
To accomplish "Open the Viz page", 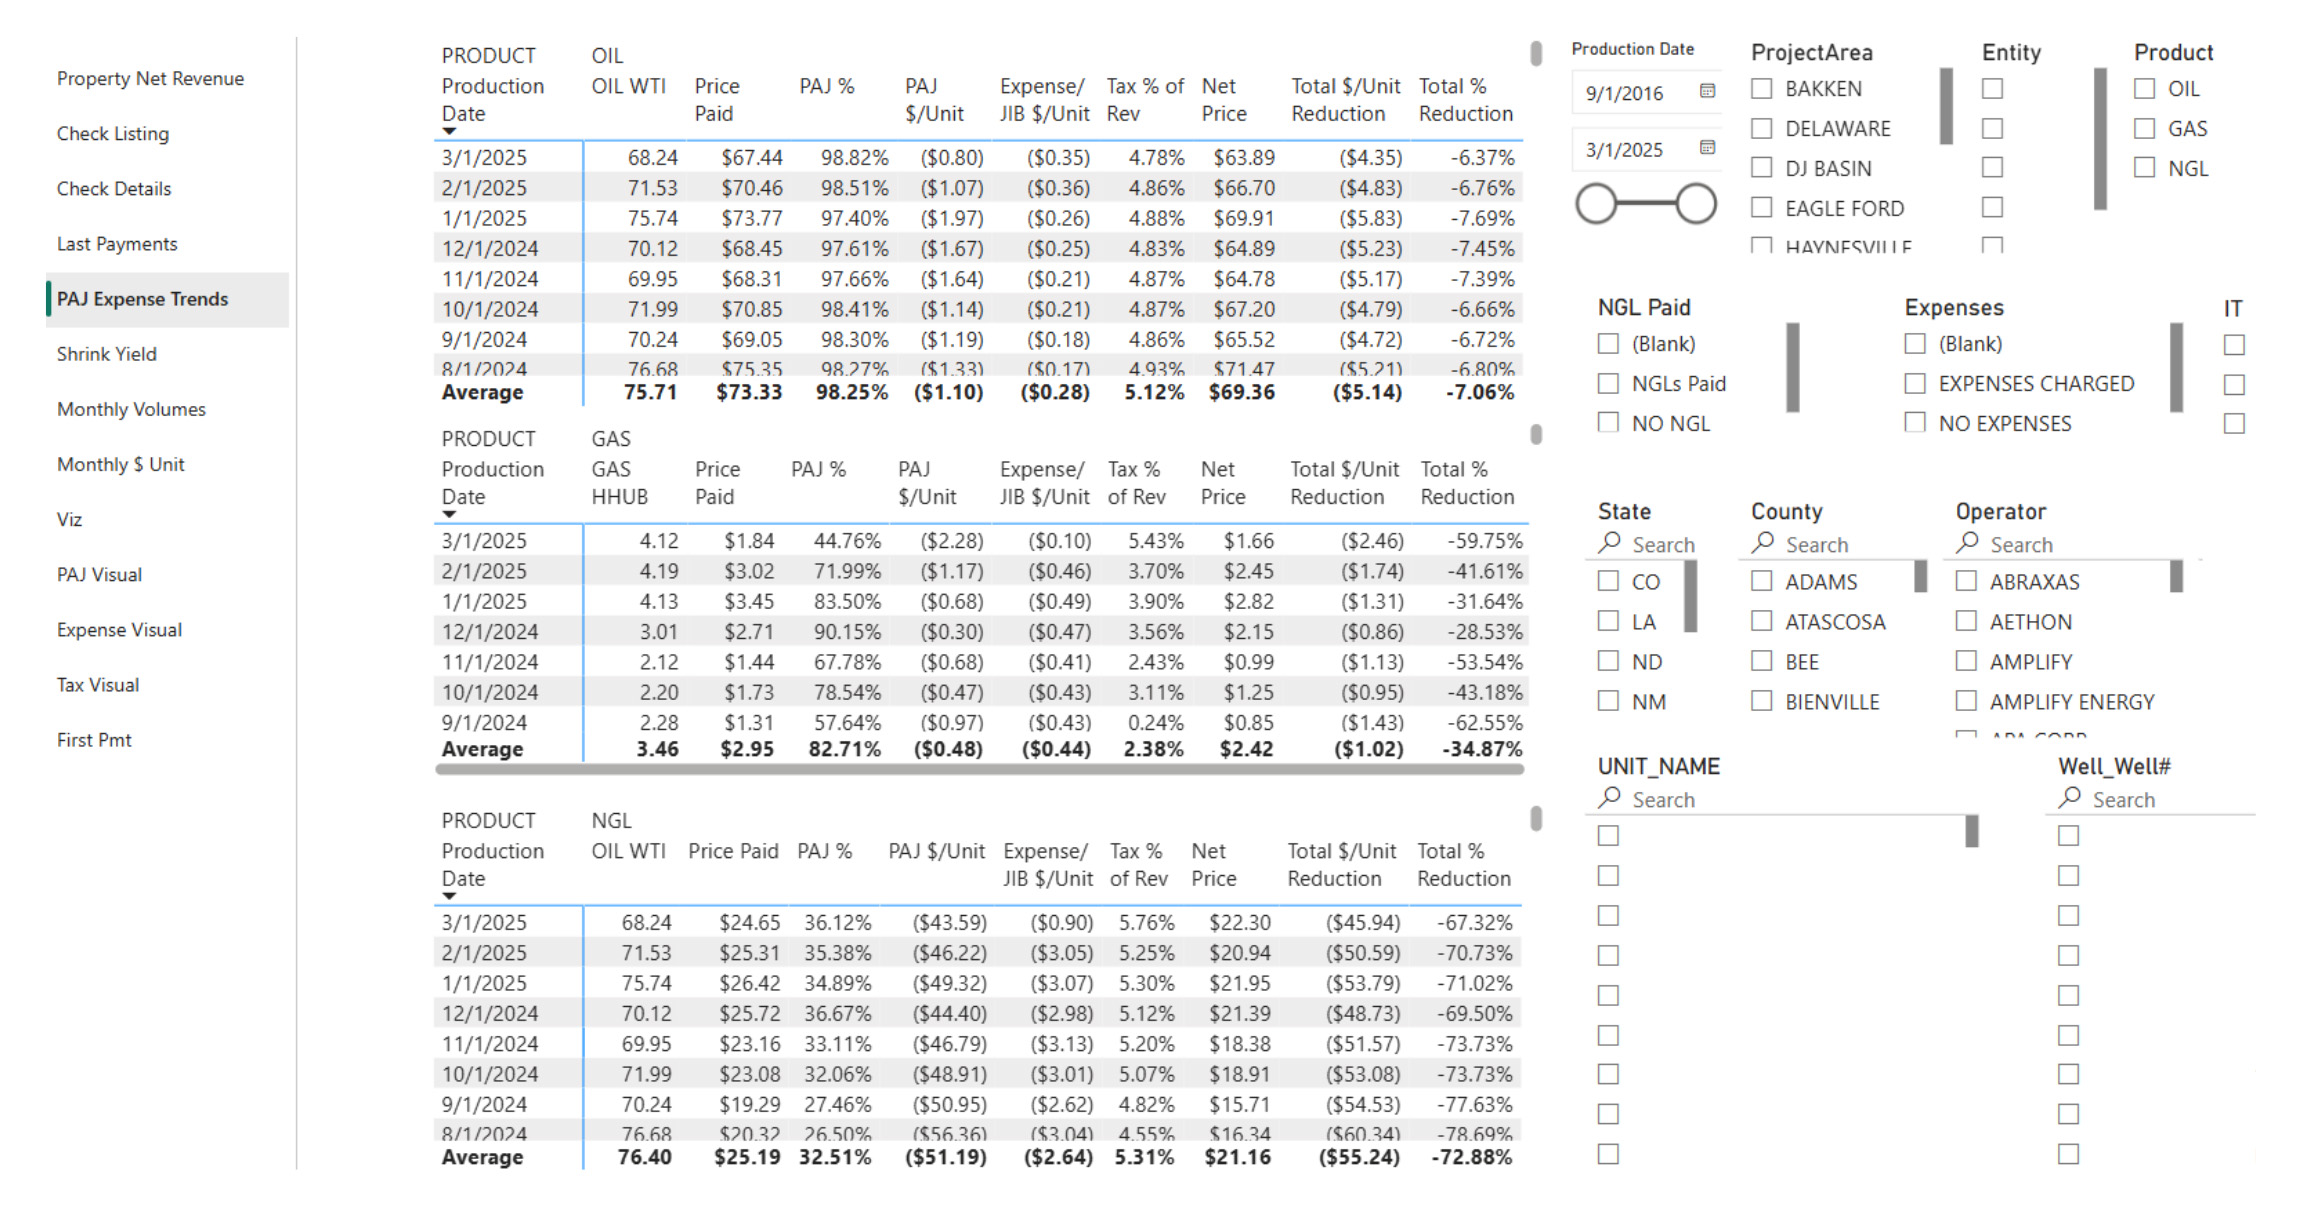I will point(69,520).
